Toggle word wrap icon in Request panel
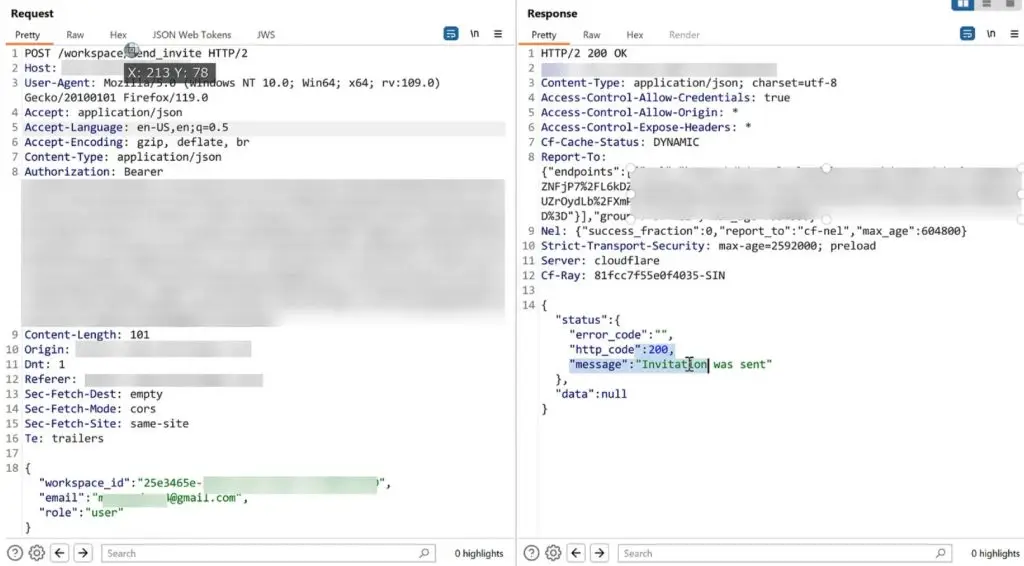This screenshot has width=1024, height=566. point(451,33)
